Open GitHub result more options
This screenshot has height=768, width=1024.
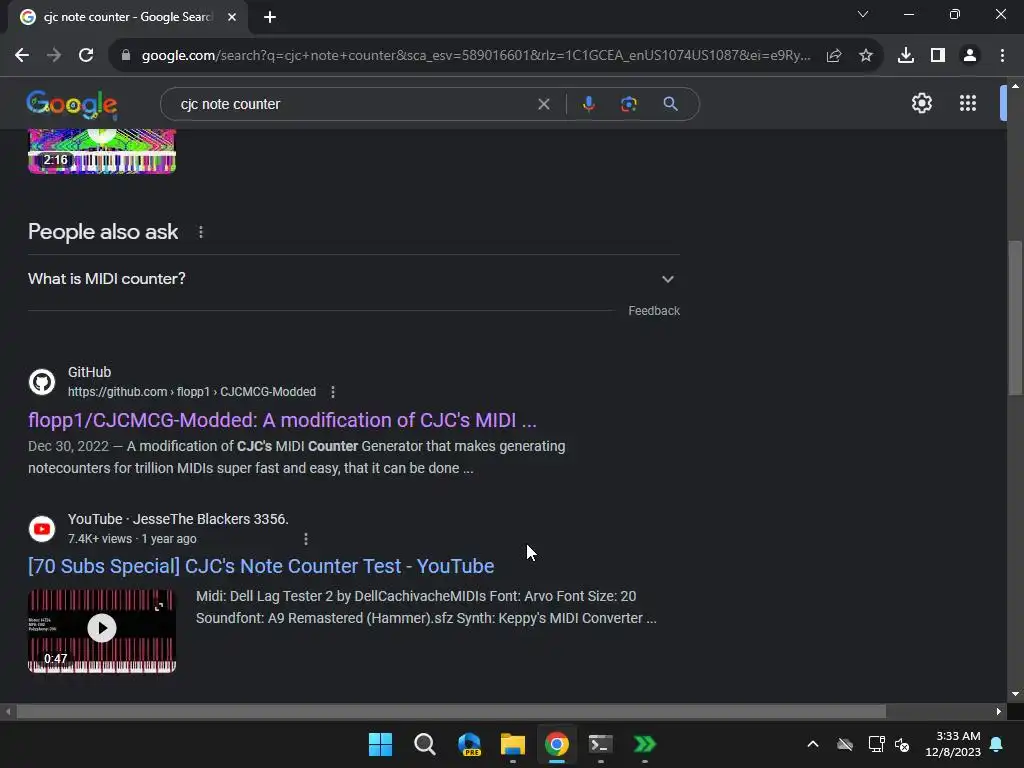coord(333,392)
